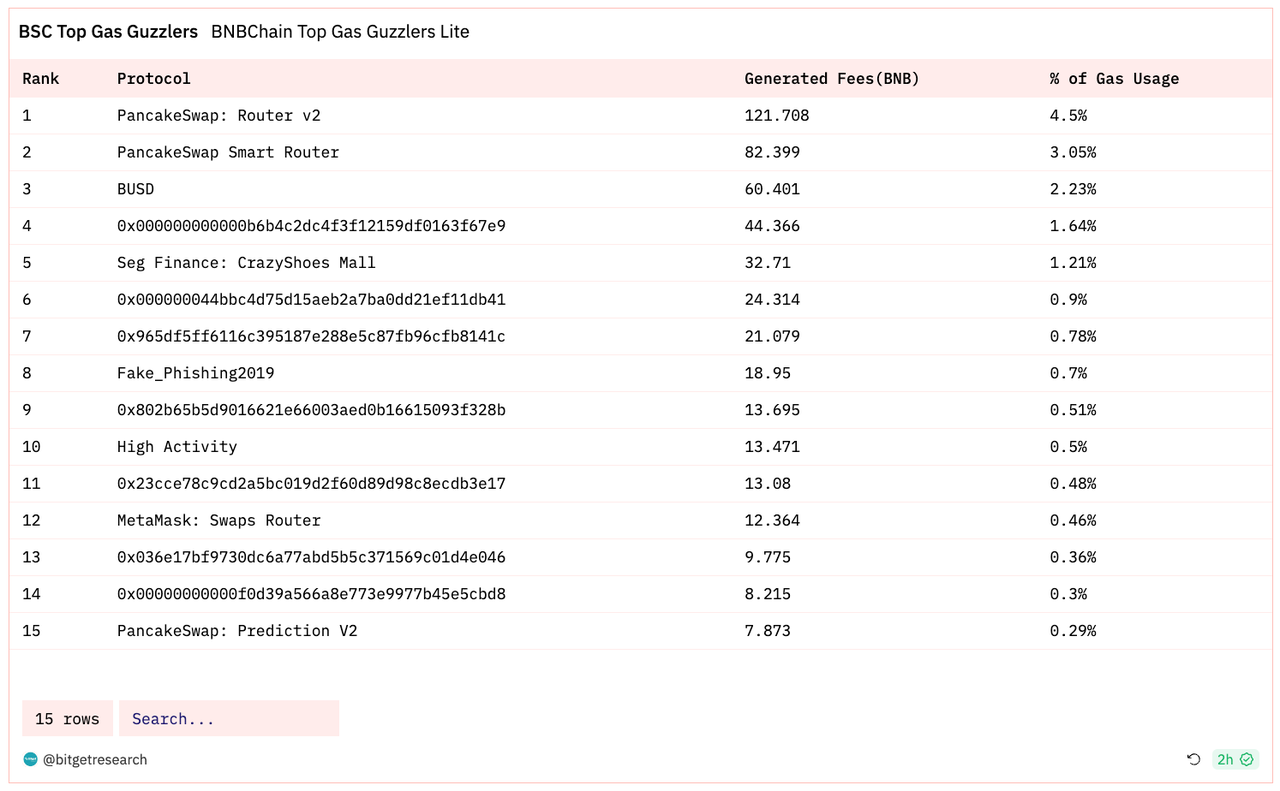1280x791 pixels.
Task: Click the refresh icon next to 2h
Action: pos(1193,759)
